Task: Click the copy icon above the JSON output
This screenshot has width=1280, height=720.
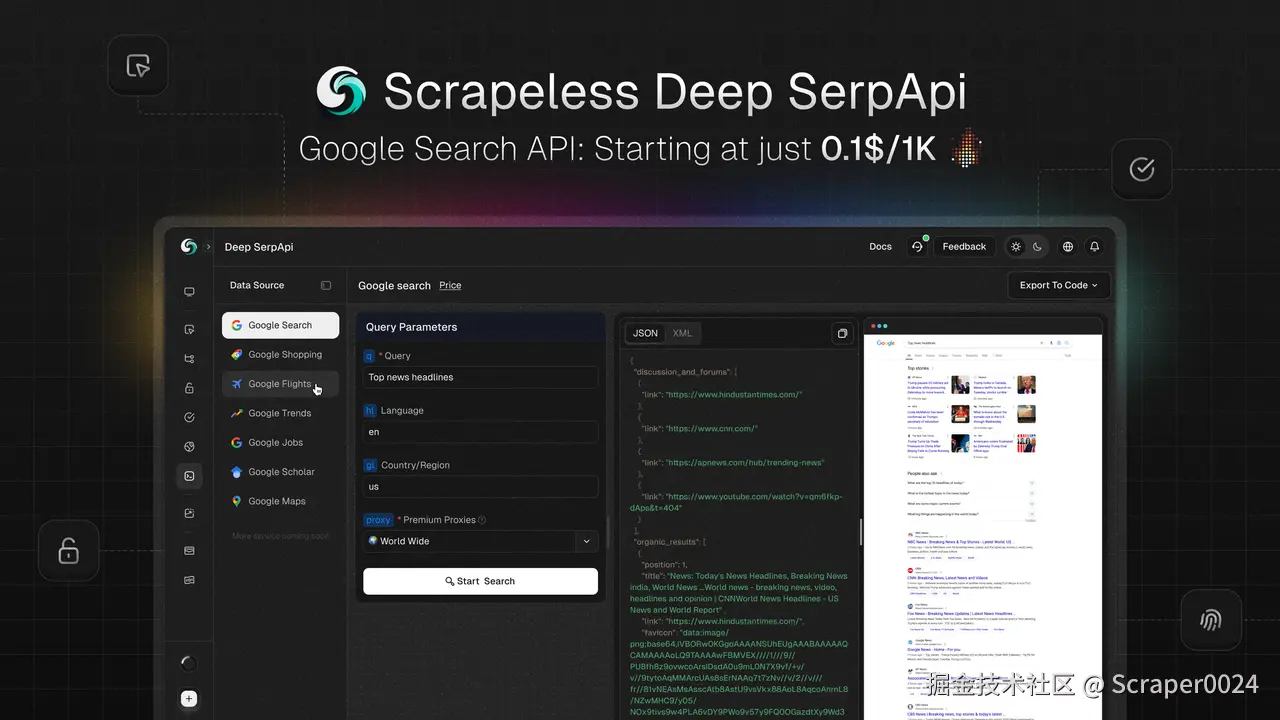Action: (x=842, y=333)
